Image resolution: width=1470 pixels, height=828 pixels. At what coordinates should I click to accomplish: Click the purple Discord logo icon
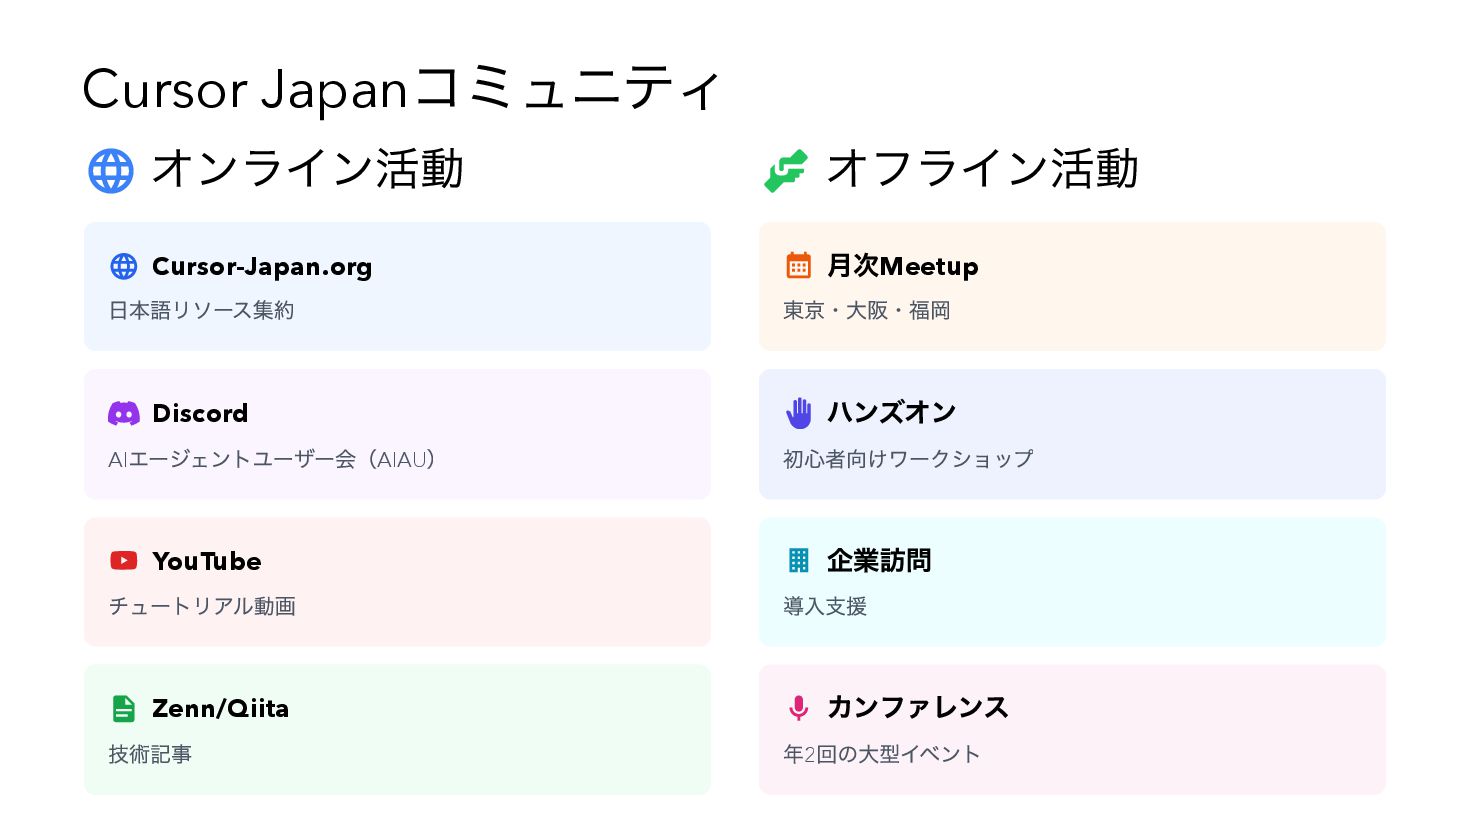[x=124, y=413]
